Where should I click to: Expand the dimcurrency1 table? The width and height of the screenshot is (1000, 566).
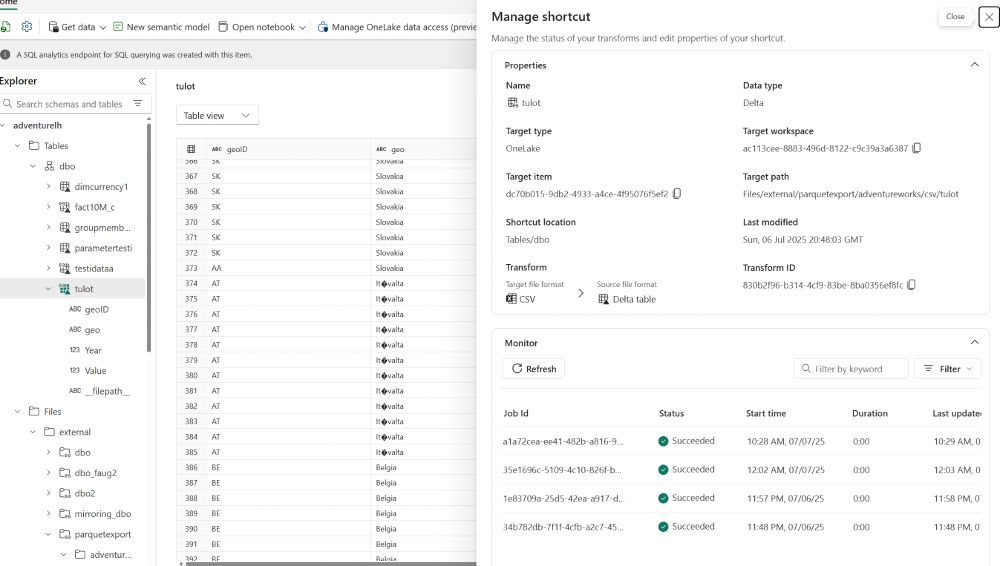coord(48,187)
